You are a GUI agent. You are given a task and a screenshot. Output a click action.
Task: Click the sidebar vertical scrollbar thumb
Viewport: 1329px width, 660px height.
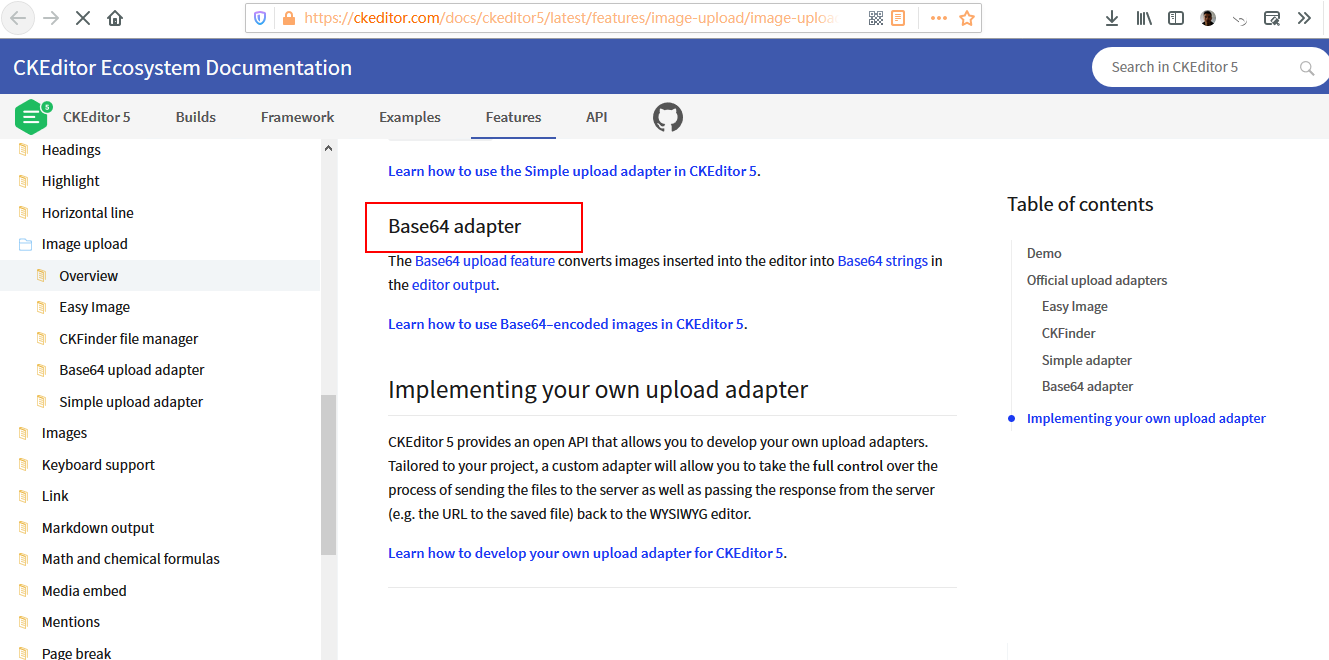pos(328,474)
